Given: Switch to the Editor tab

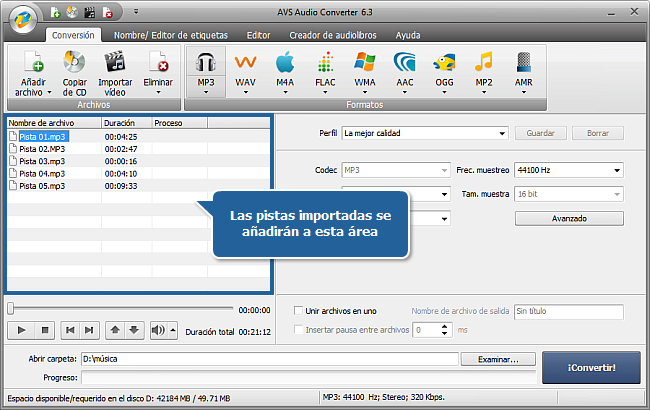Looking at the screenshot, I should [258, 34].
